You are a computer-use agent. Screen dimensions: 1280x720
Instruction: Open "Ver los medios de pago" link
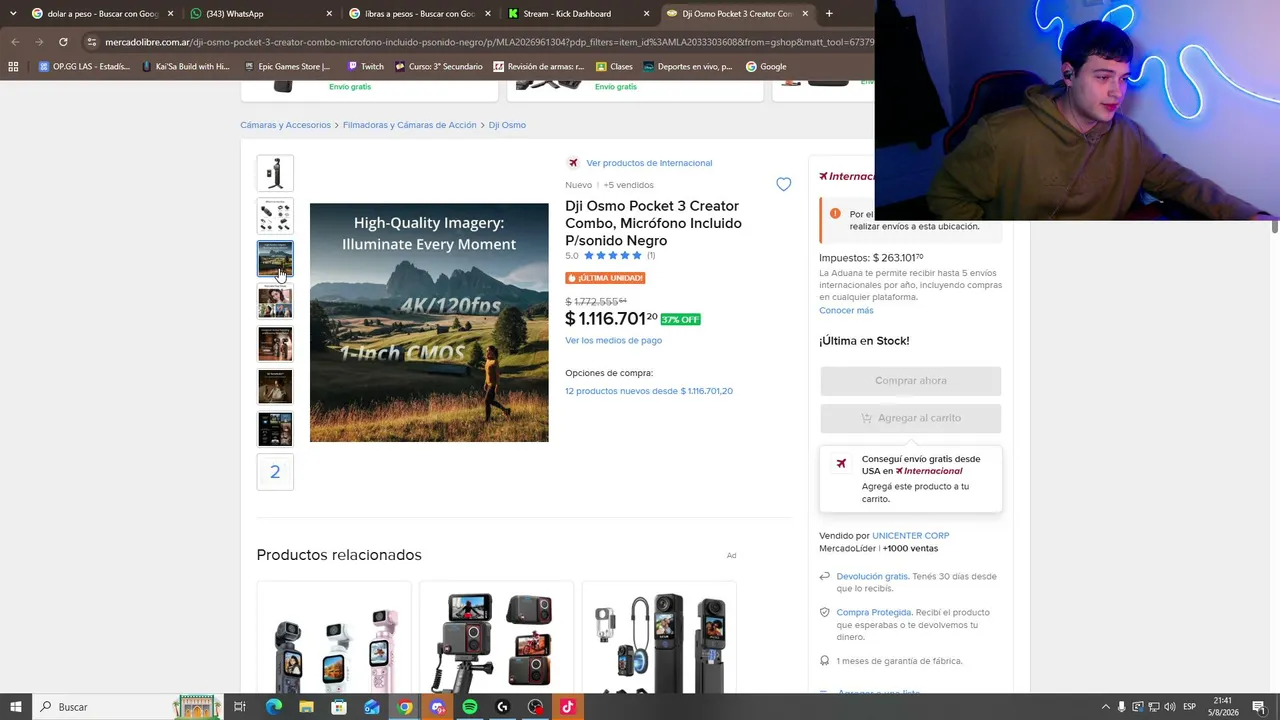click(x=613, y=340)
